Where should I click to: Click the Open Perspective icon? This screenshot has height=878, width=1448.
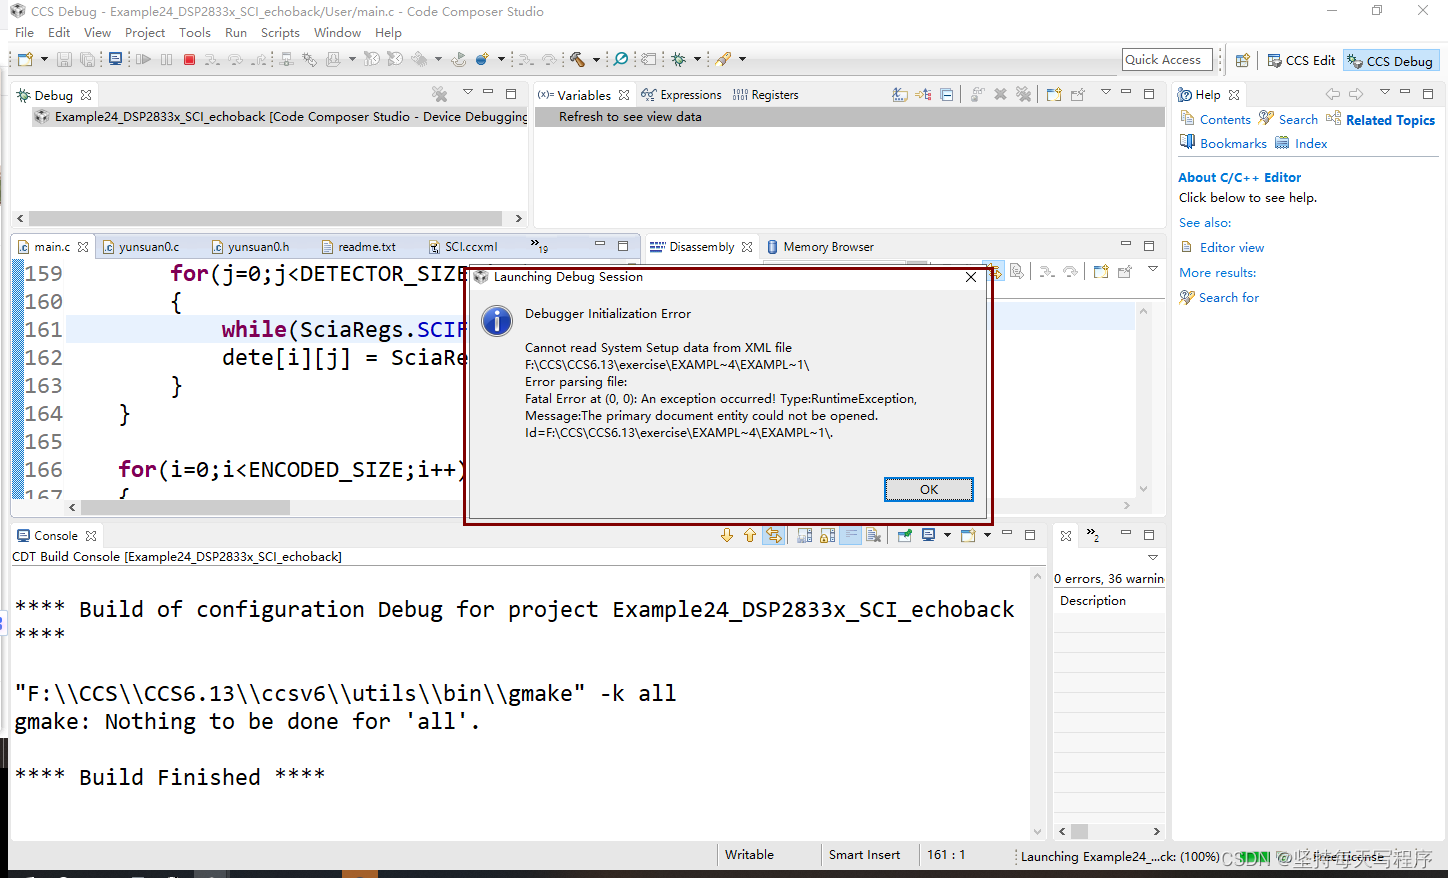click(x=1242, y=60)
